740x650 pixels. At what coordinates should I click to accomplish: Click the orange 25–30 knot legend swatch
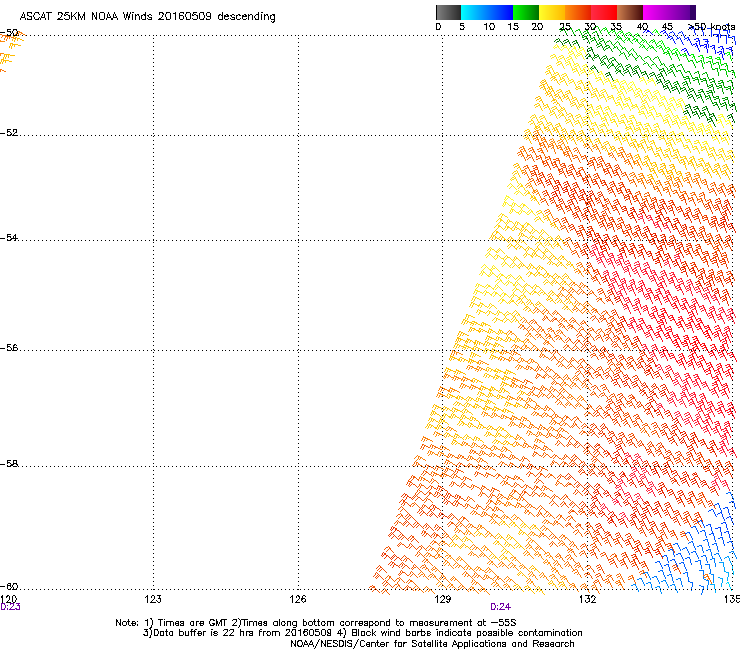coord(578,12)
